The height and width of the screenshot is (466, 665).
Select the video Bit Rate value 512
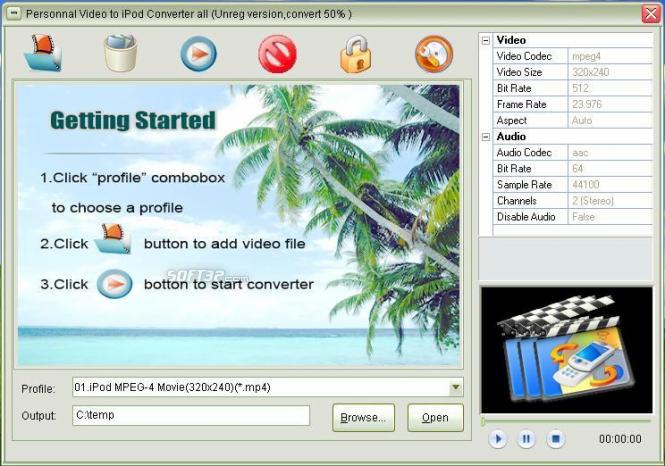[610, 88]
